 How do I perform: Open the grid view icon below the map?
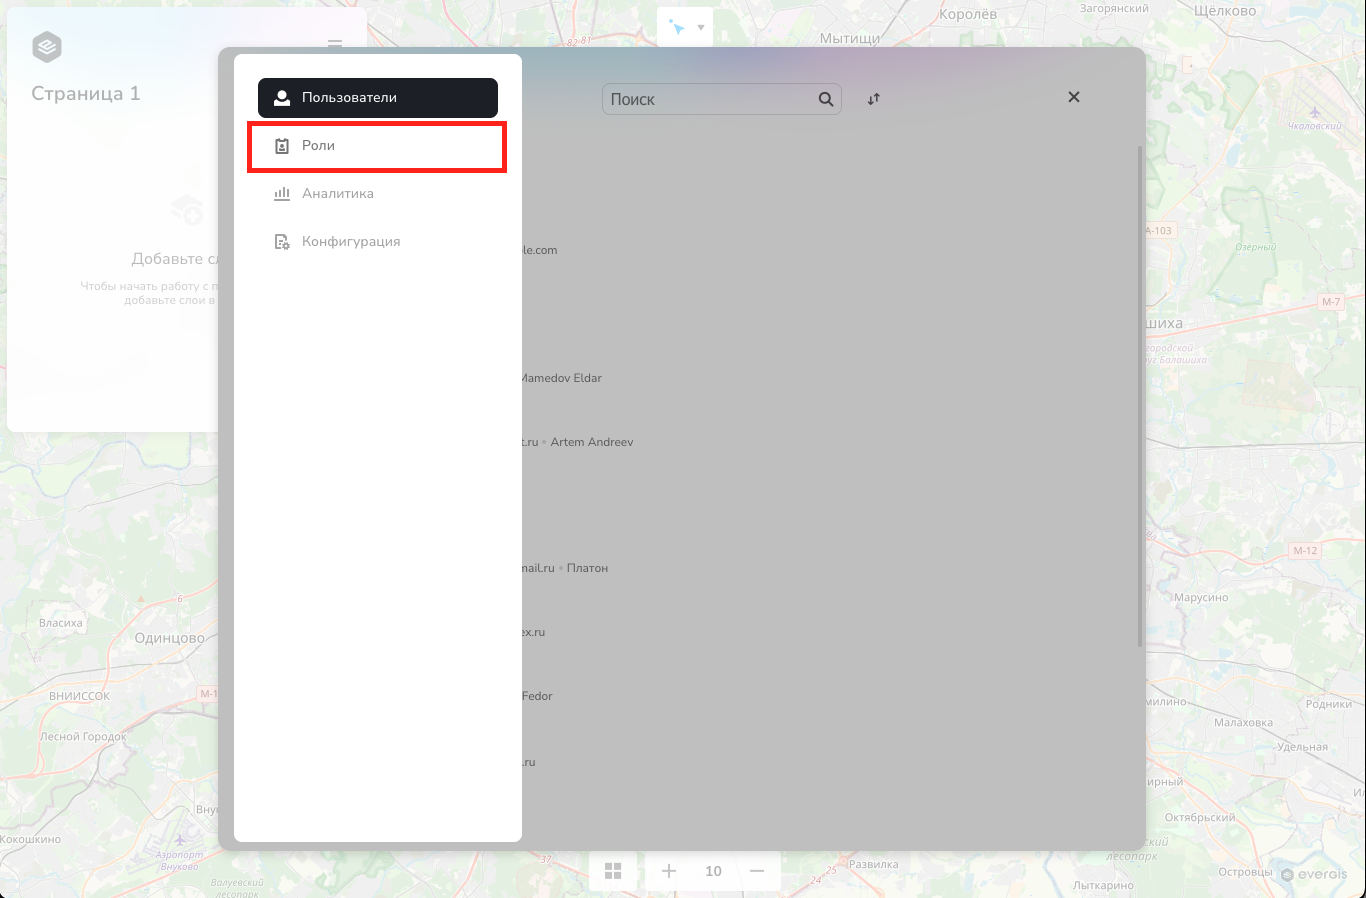click(x=613, y=871)
